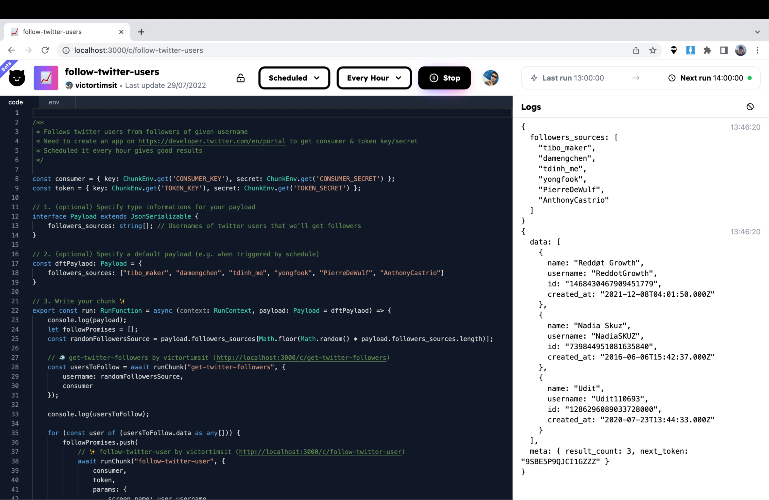769x500 pixels.
Task: Click the const token code line
Action: click(197, 188)
